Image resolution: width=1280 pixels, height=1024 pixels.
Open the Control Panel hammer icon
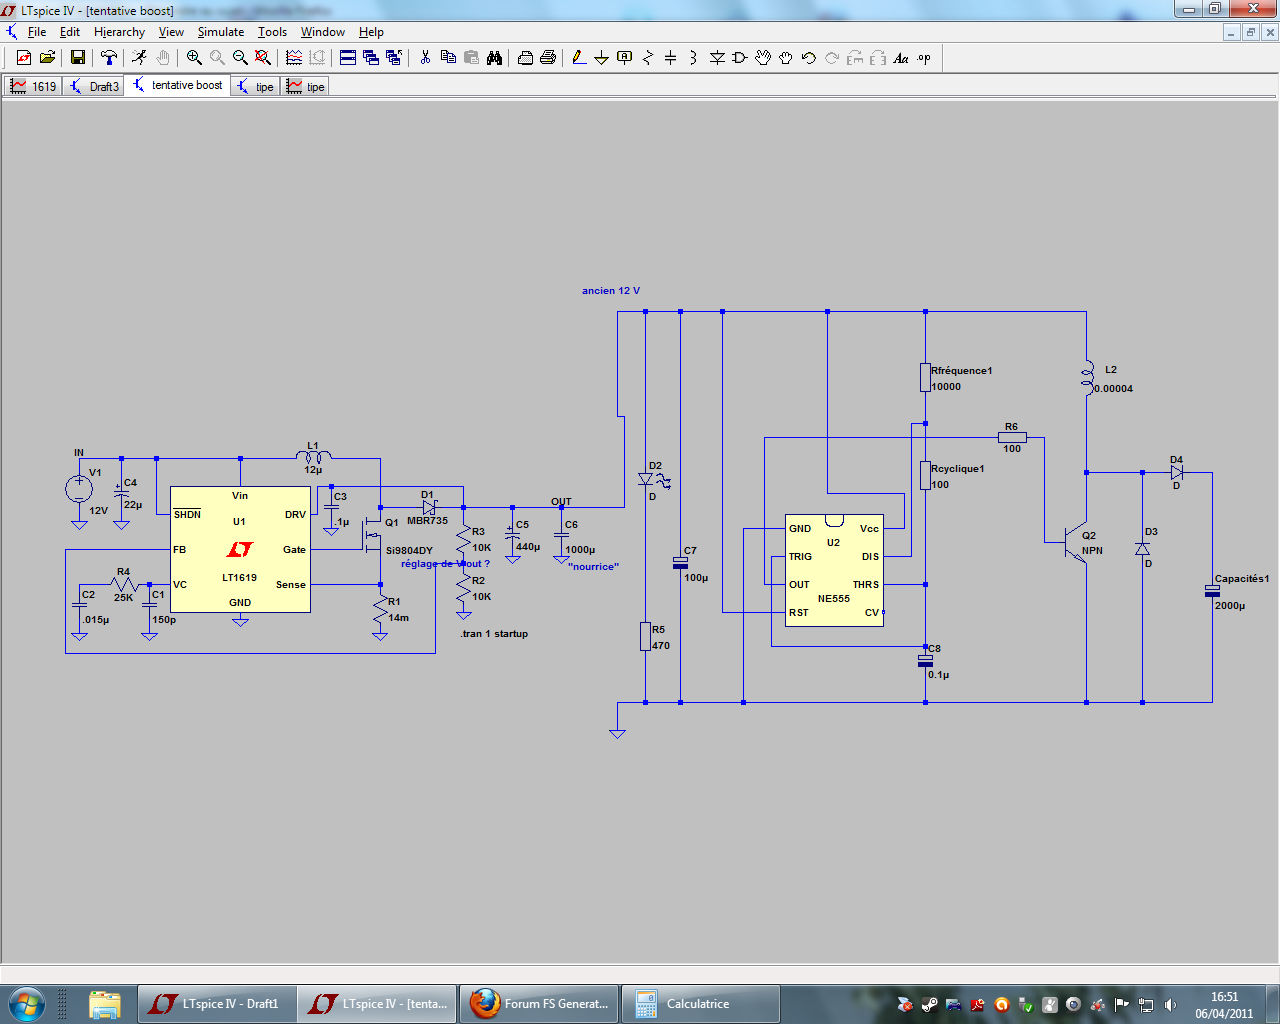point(109,58)
